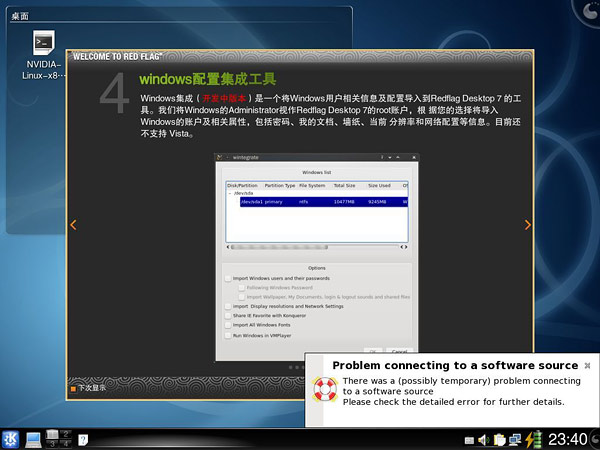
Task: Click 'Import Display resolutions and Network Settings' checkbox in preview
Action: 228,306
